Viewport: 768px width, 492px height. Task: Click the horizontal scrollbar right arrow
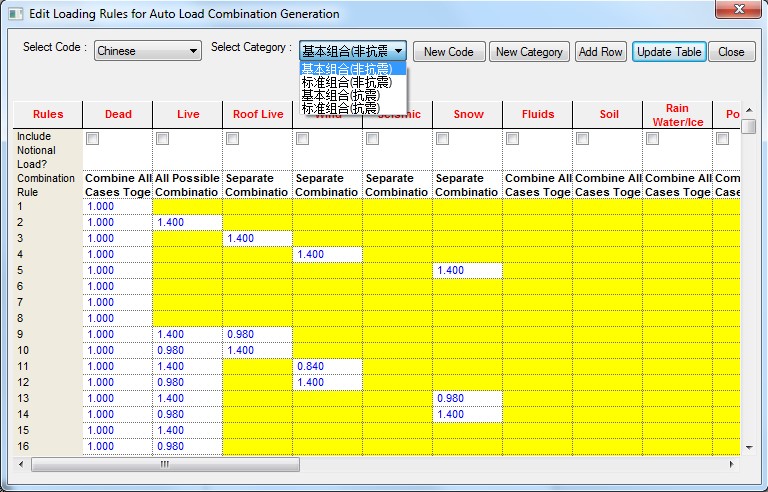click(731, 465)
